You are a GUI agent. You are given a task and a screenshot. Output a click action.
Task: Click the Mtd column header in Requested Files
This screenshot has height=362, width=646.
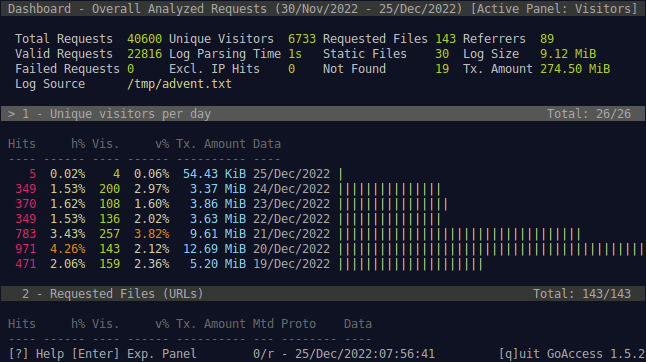coord(263,324)
